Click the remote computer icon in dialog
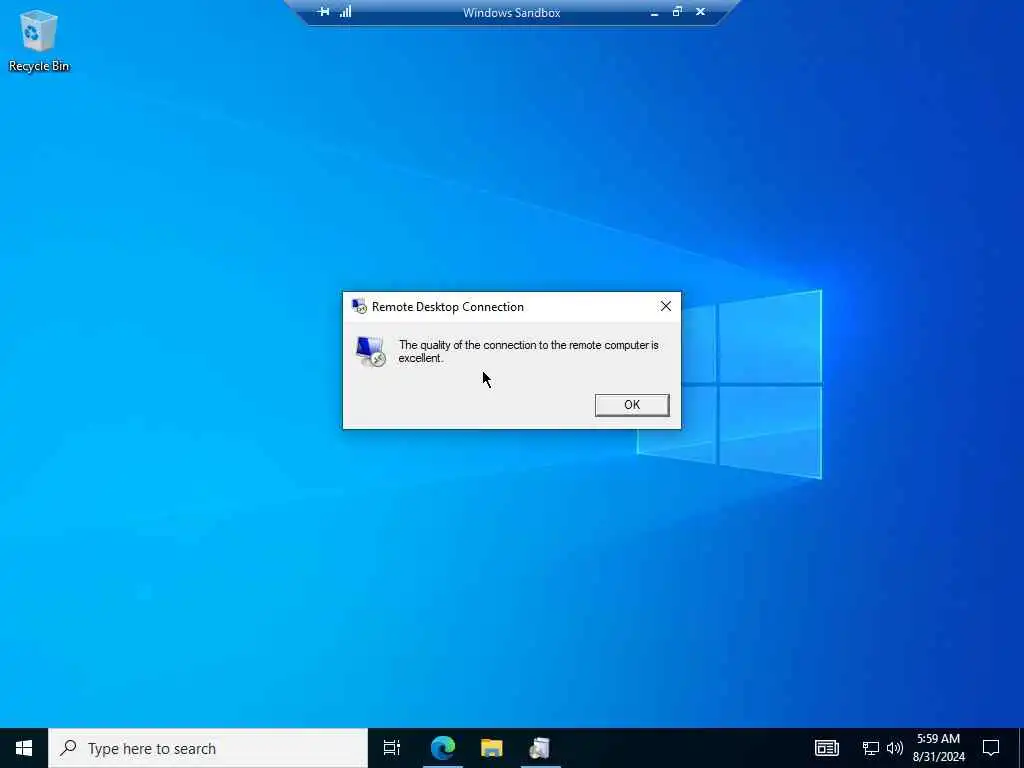The height and width of the screenshot is (768, 1024). point(370,351)
